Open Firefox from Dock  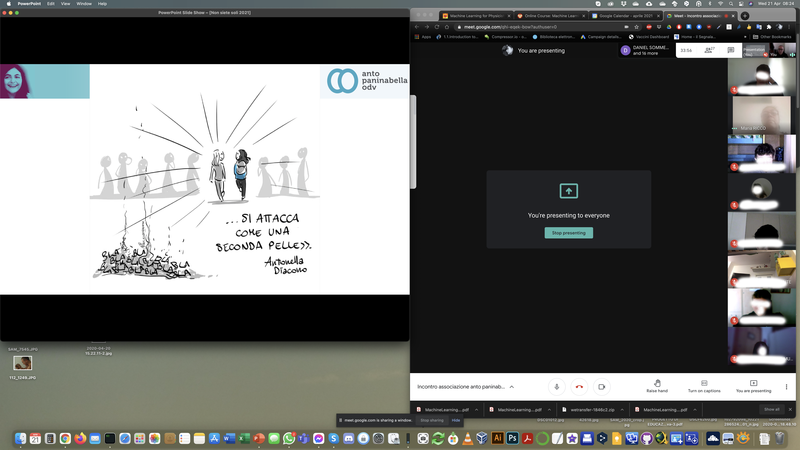80,438
